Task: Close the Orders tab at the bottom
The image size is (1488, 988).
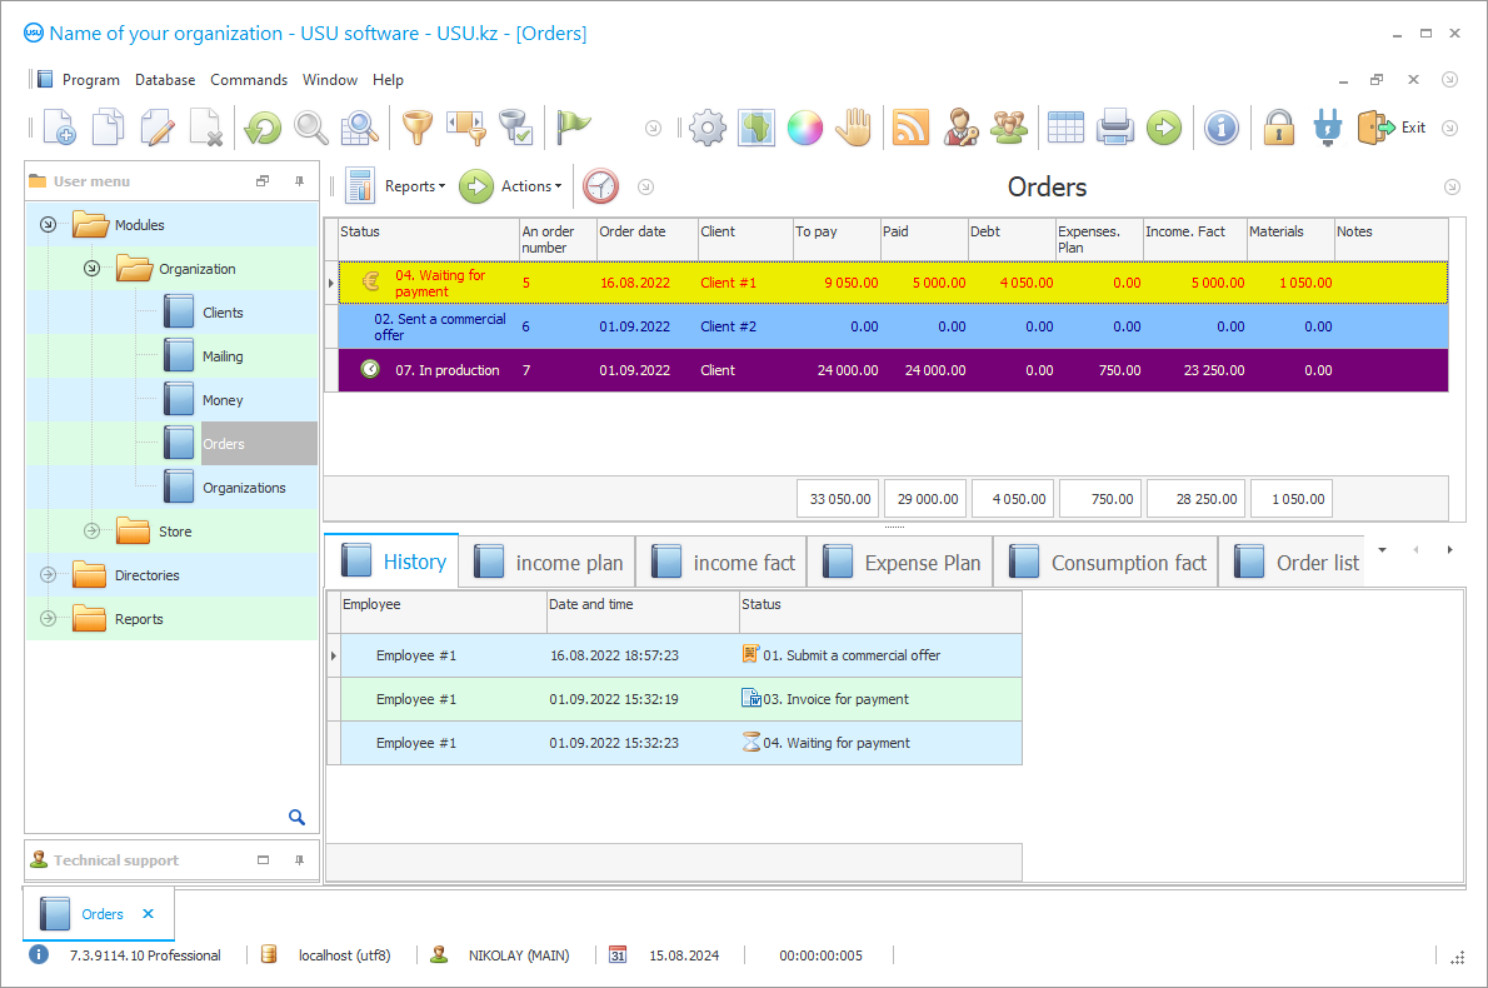Action: (147, 913)
